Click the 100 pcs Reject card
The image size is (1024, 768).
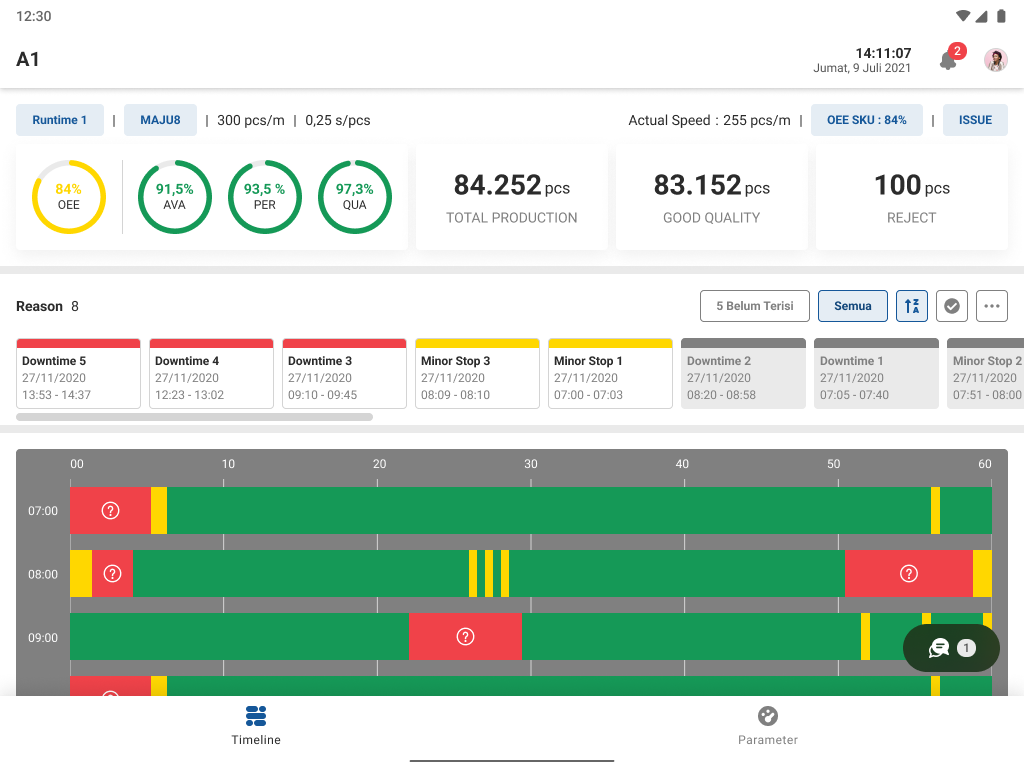coord(912,198)
